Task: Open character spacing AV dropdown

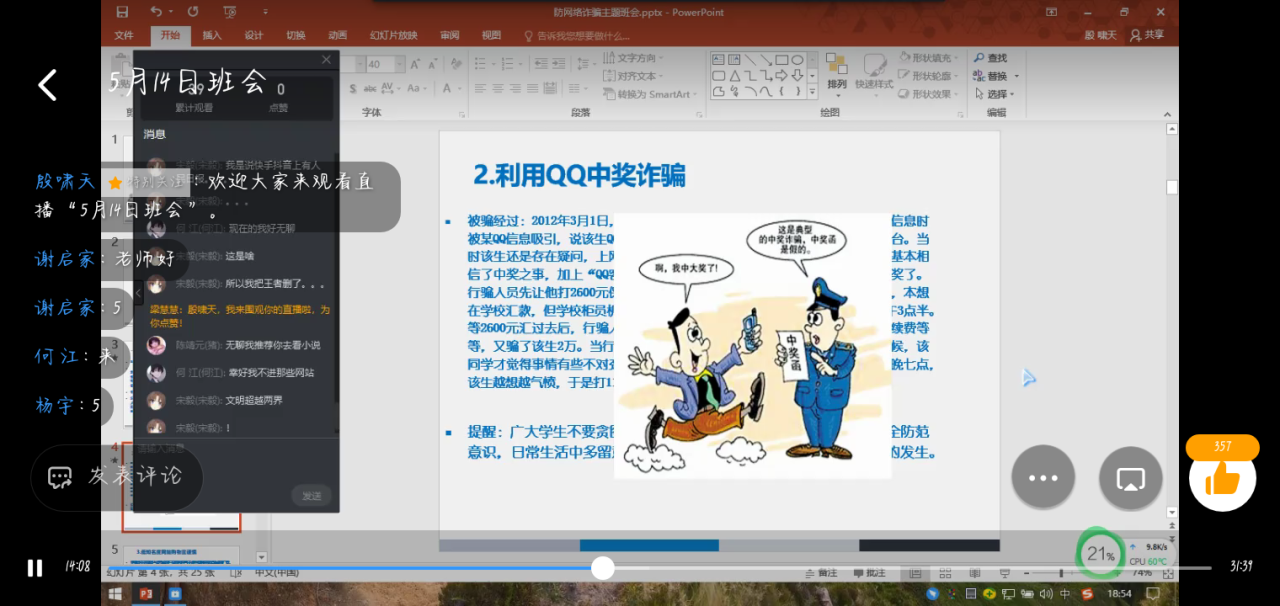Action: click(391, 88)
